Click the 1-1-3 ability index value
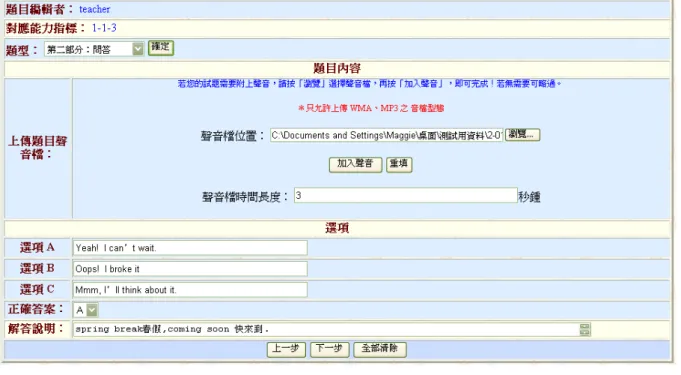This screenshot has height=375, width=681. point(104,28)
